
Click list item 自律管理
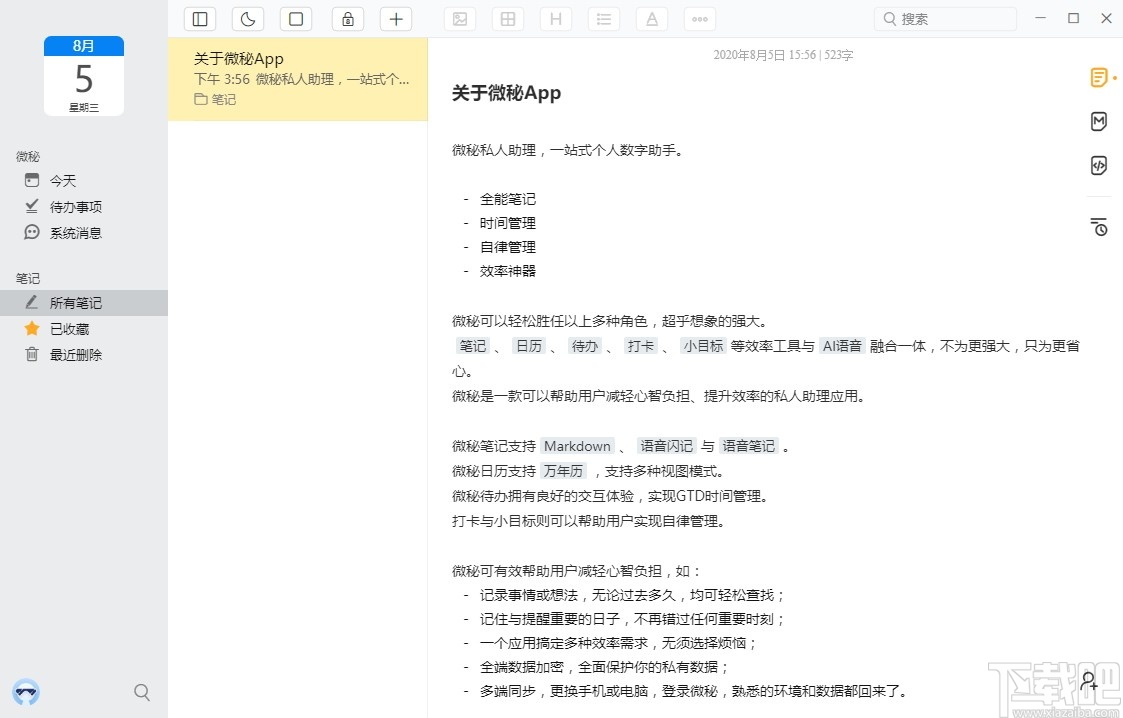point(508,247)
